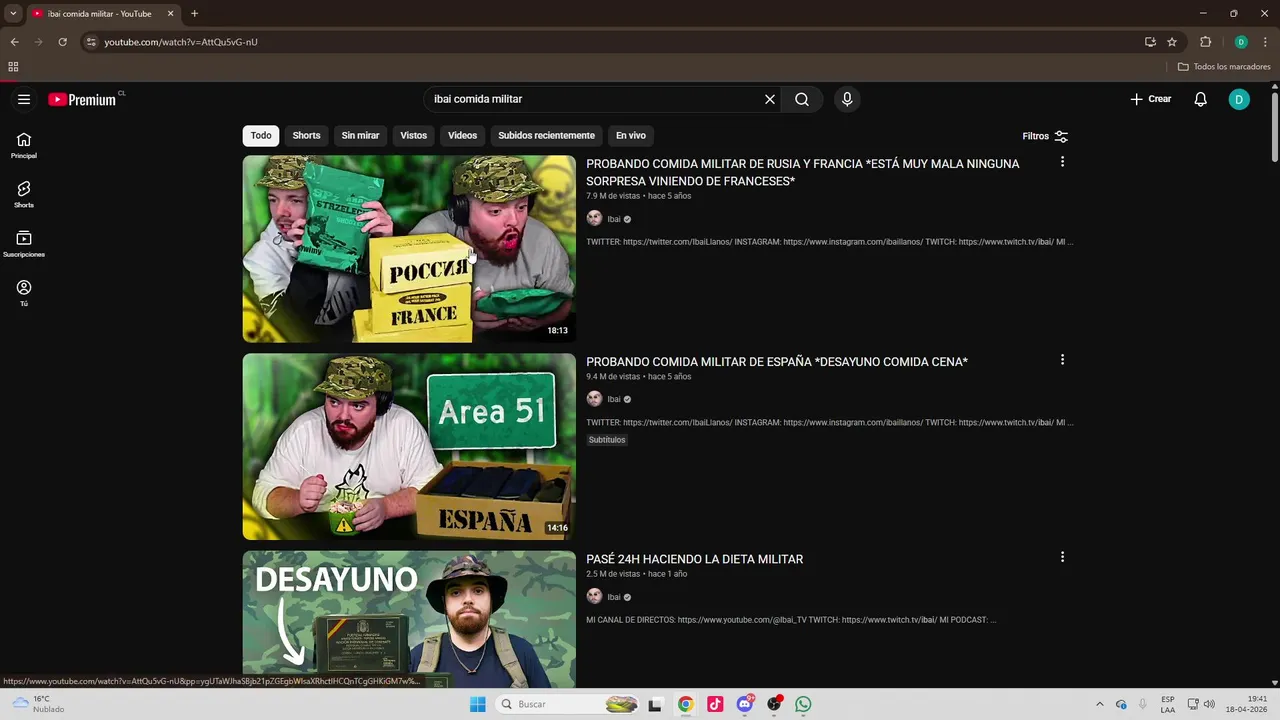Screen dimensions: 1280x720
Task: Click the Subtítulos badge on España video
Action: 607,440
